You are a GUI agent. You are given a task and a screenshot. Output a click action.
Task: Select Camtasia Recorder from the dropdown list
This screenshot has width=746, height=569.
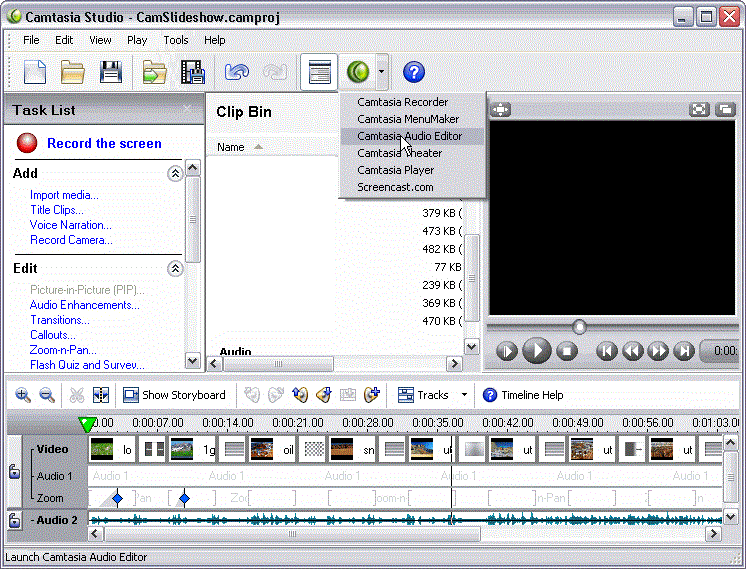[412, 102]
